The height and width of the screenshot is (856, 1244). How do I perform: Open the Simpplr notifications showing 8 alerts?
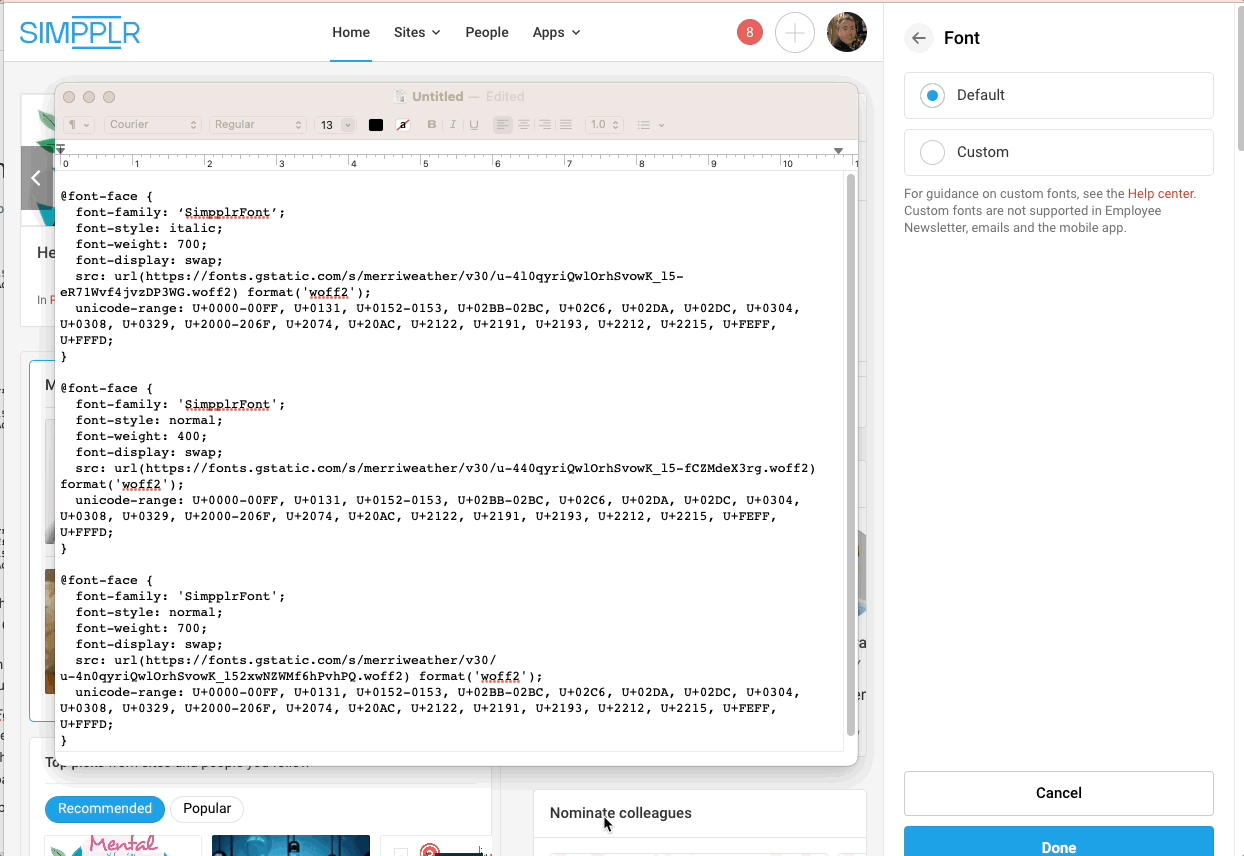click(x=749, y=32)
